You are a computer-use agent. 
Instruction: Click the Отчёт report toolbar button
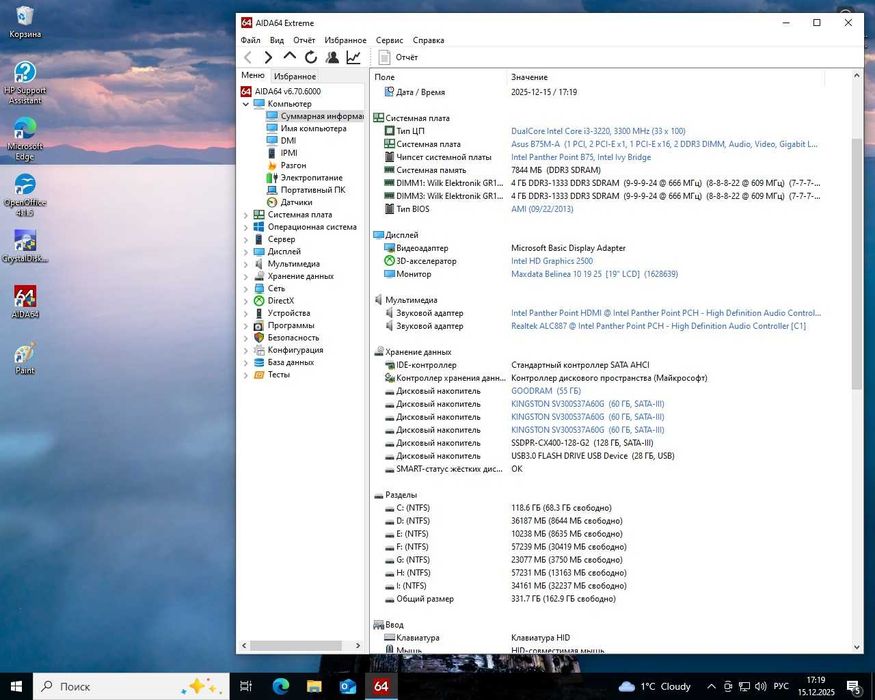click(x=398, y=57)
